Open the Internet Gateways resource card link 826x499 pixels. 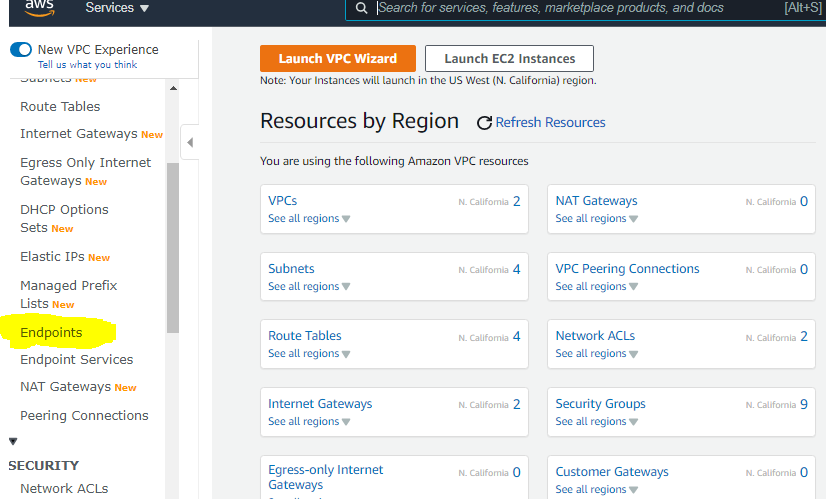320,404
